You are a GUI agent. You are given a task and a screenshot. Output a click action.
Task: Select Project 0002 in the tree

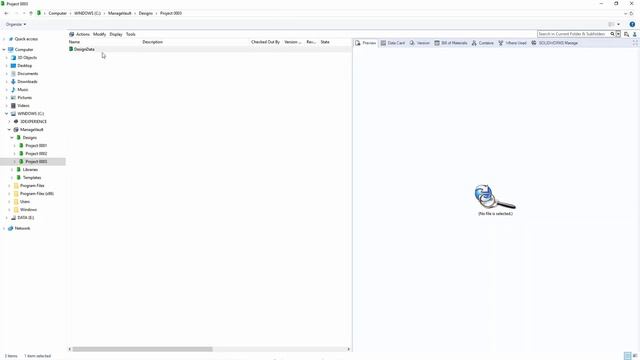pos(36,153)
